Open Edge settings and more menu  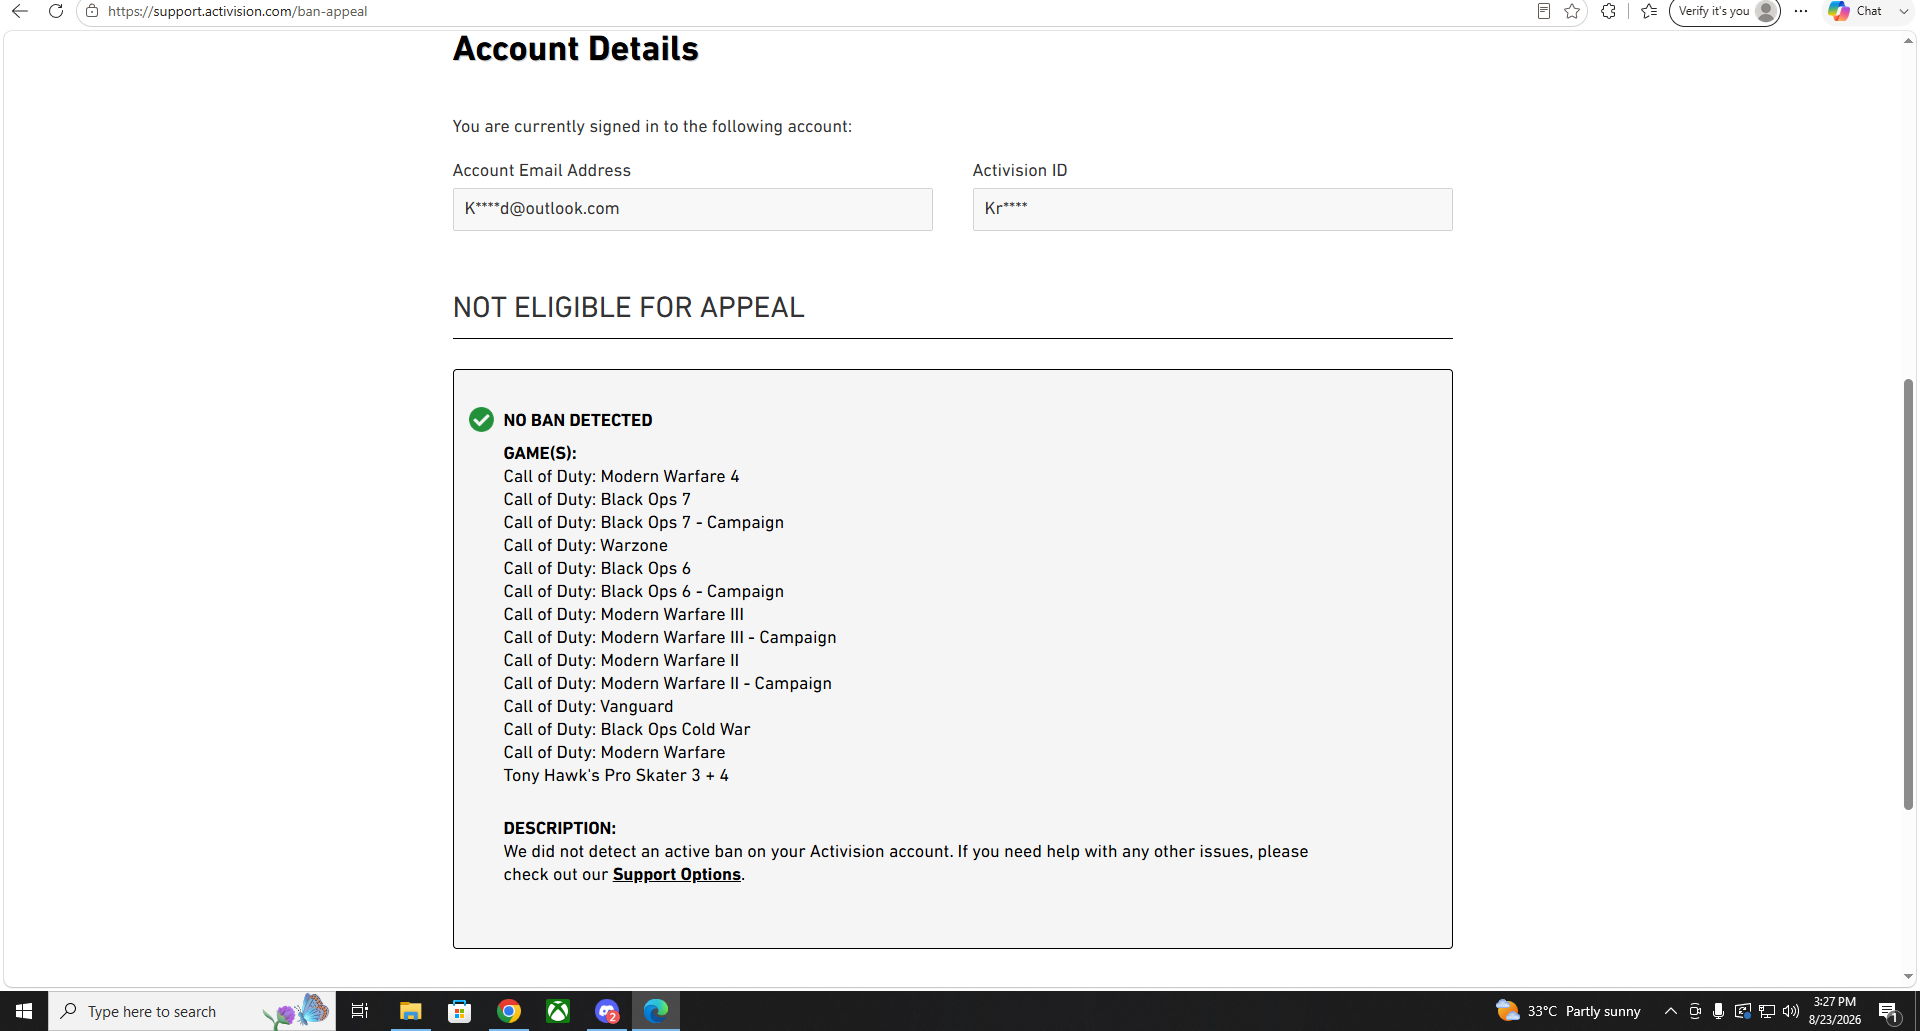coord(1801,11)
